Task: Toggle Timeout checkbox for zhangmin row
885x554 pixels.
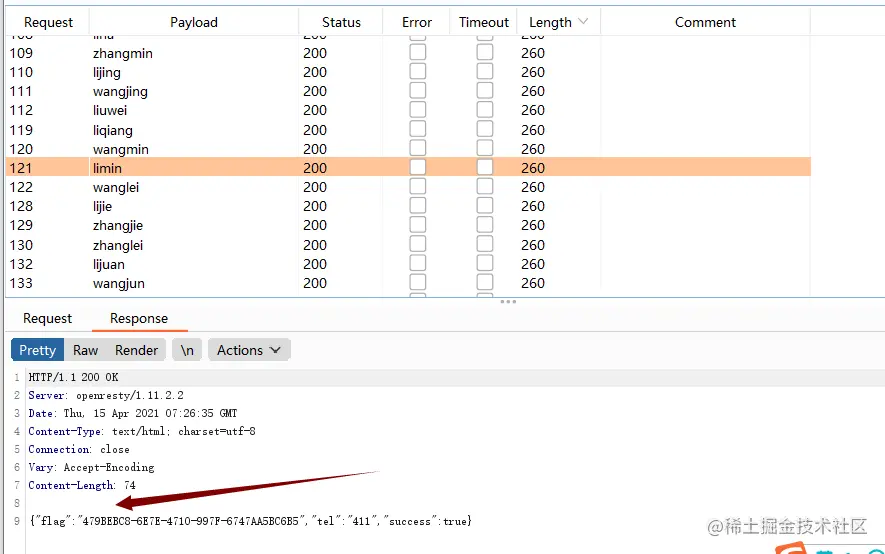Action: pyautogui.click(x=484, y=52)
